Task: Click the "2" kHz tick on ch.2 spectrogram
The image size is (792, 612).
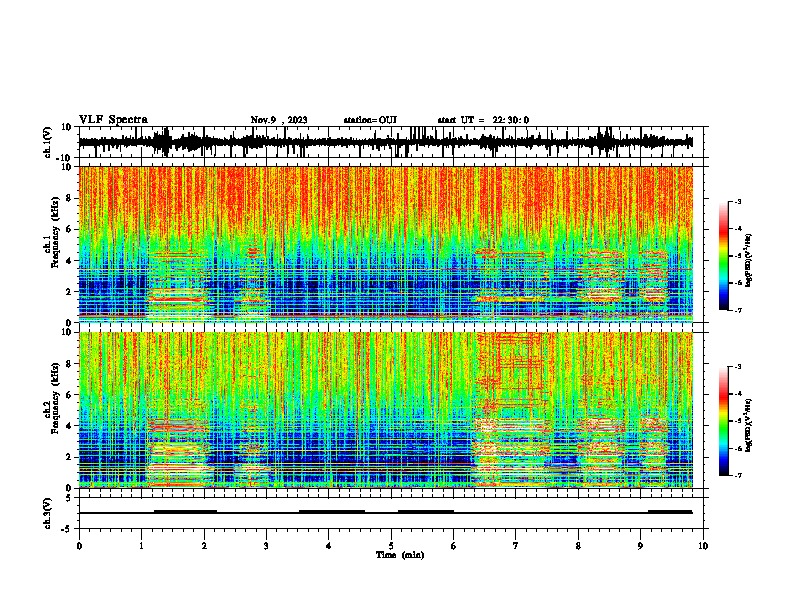Action: tap(69, 457)
